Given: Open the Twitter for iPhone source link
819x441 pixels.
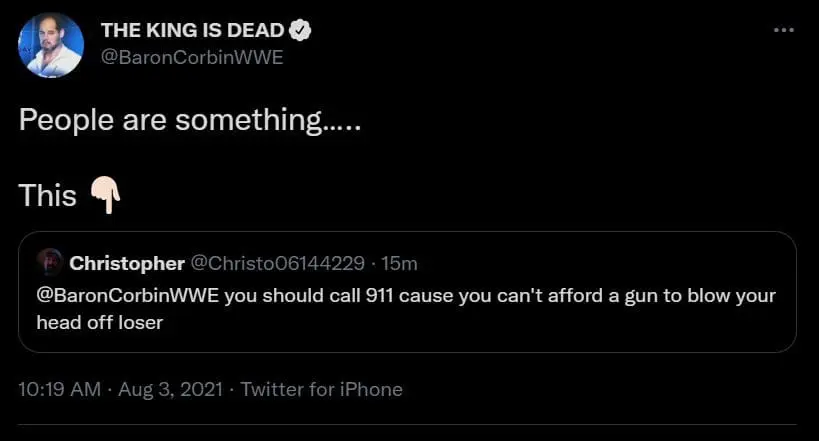Looking at the screenshot, I should [x=321, y=389].
